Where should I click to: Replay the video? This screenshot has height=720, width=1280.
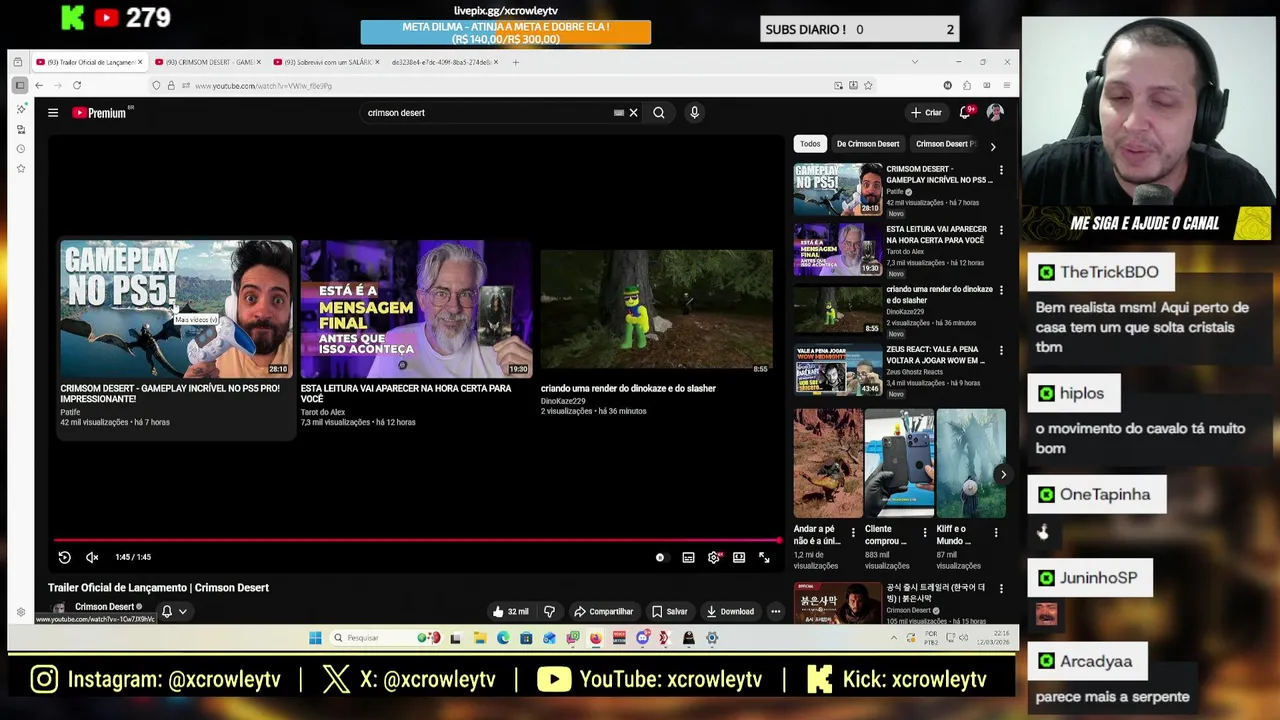click(x=64, y=557)
